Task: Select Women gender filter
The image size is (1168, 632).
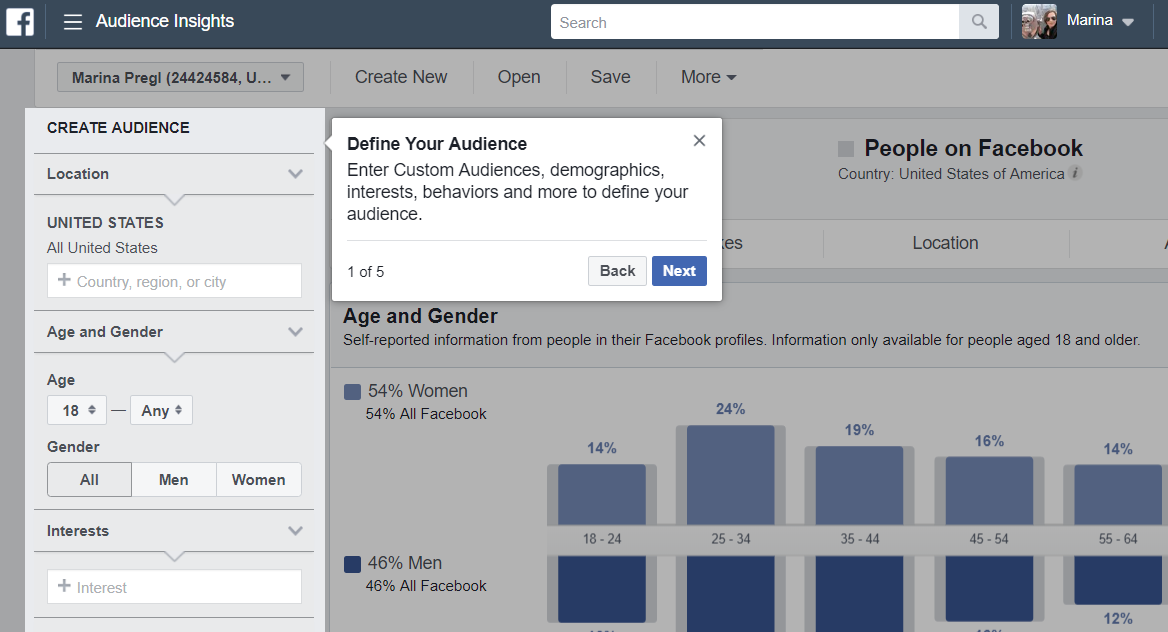Action: pos(258,480)
